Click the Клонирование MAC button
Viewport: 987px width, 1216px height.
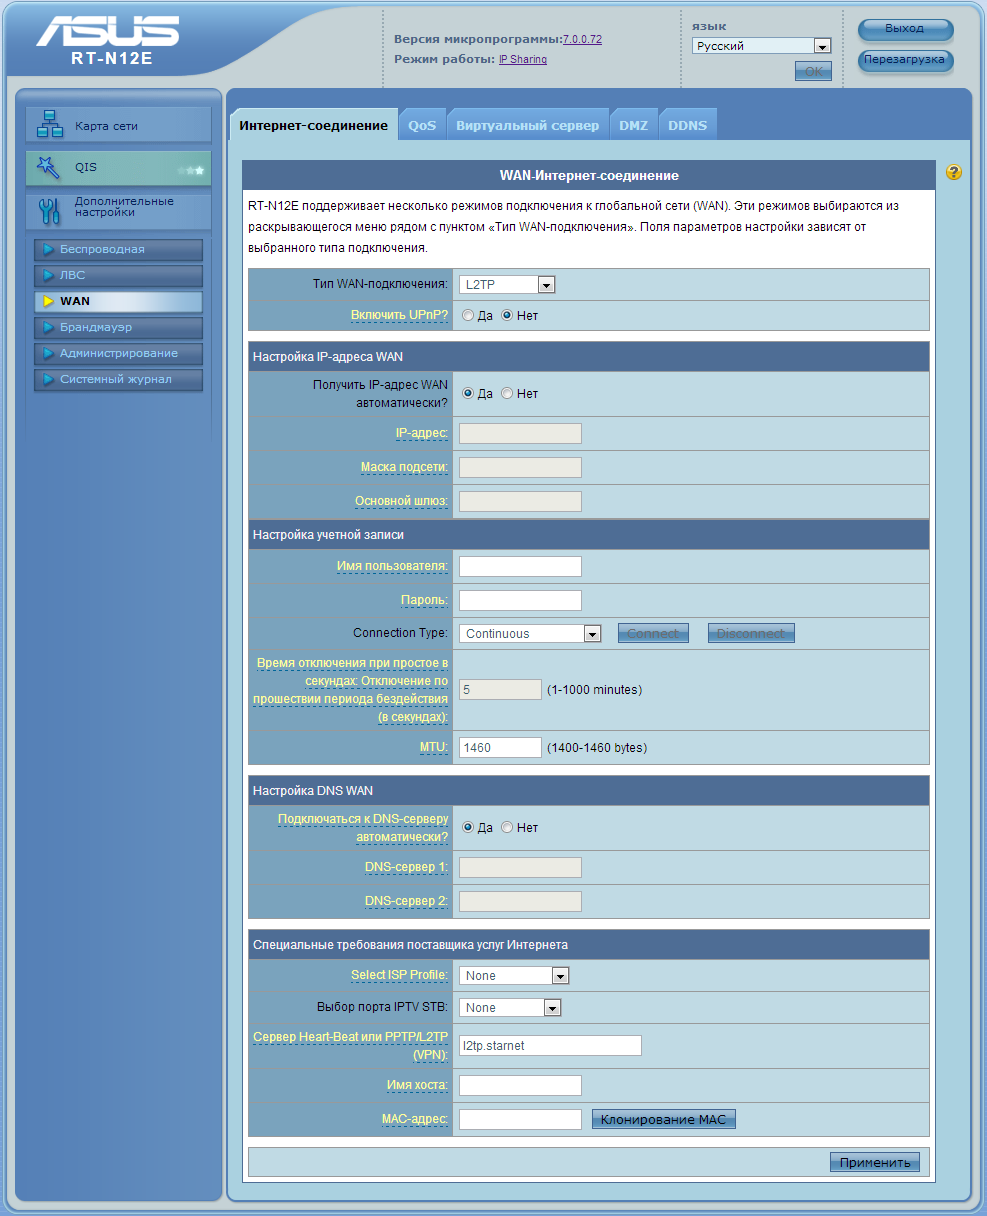664,1120
